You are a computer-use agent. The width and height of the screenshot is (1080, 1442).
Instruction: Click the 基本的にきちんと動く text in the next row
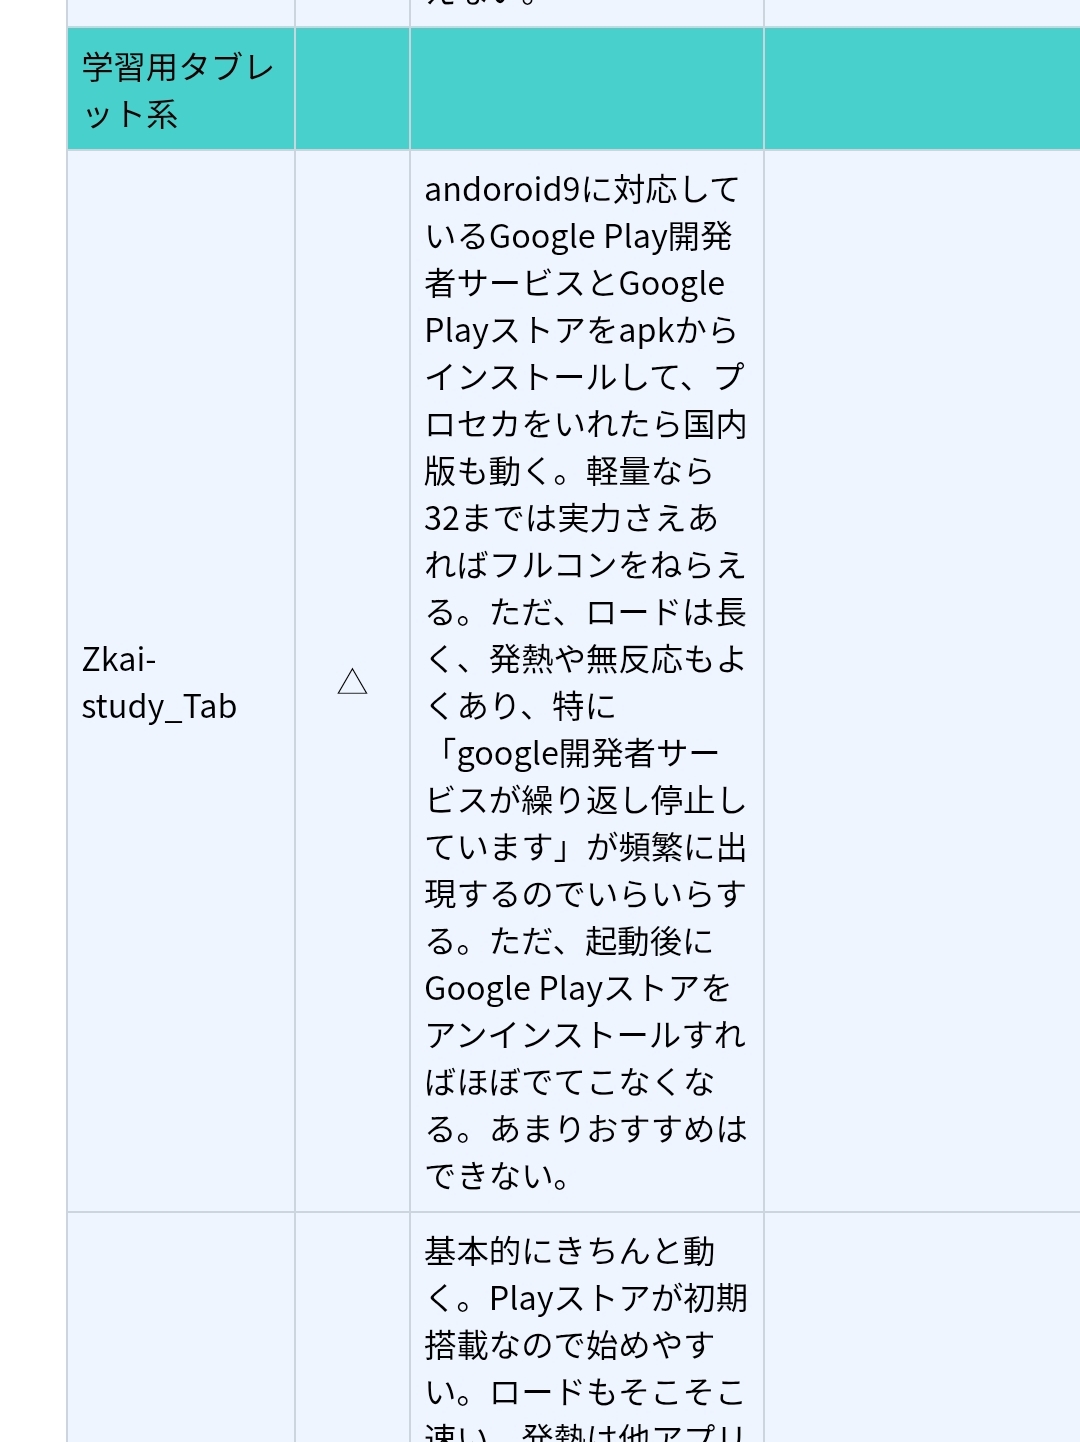[569, 1251]
